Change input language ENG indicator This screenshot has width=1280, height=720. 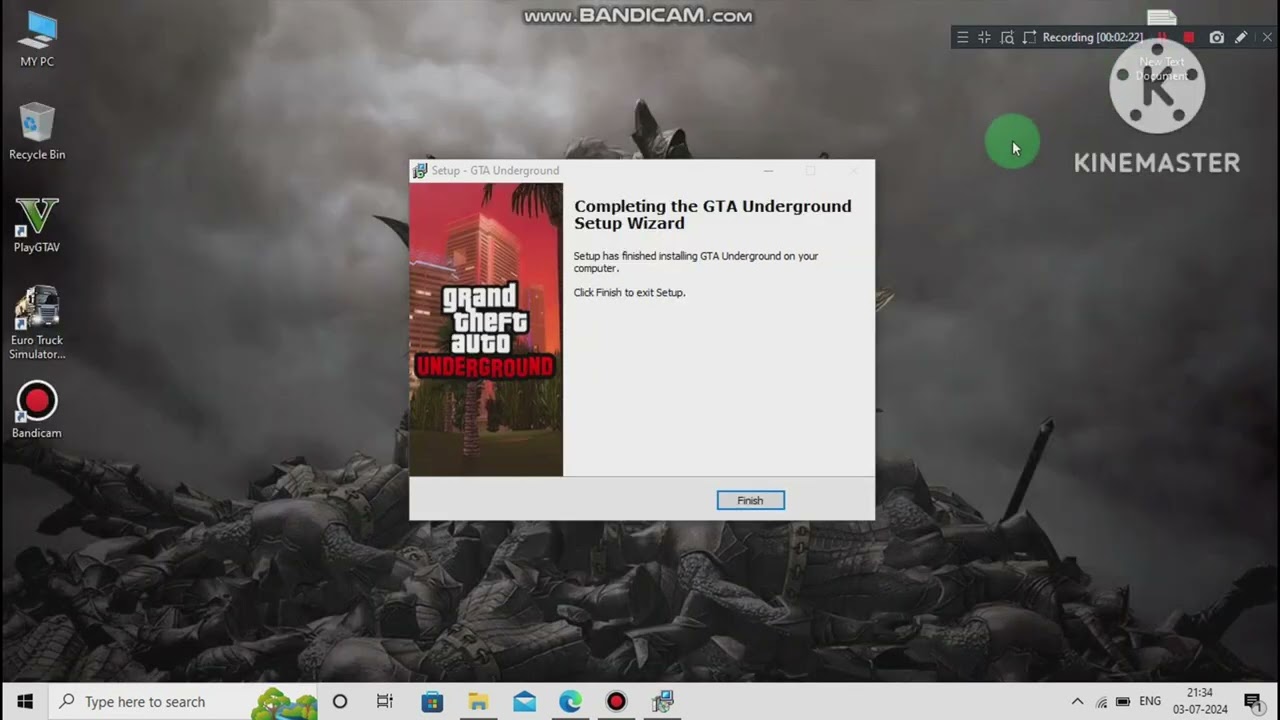[x=1150, y=702]
